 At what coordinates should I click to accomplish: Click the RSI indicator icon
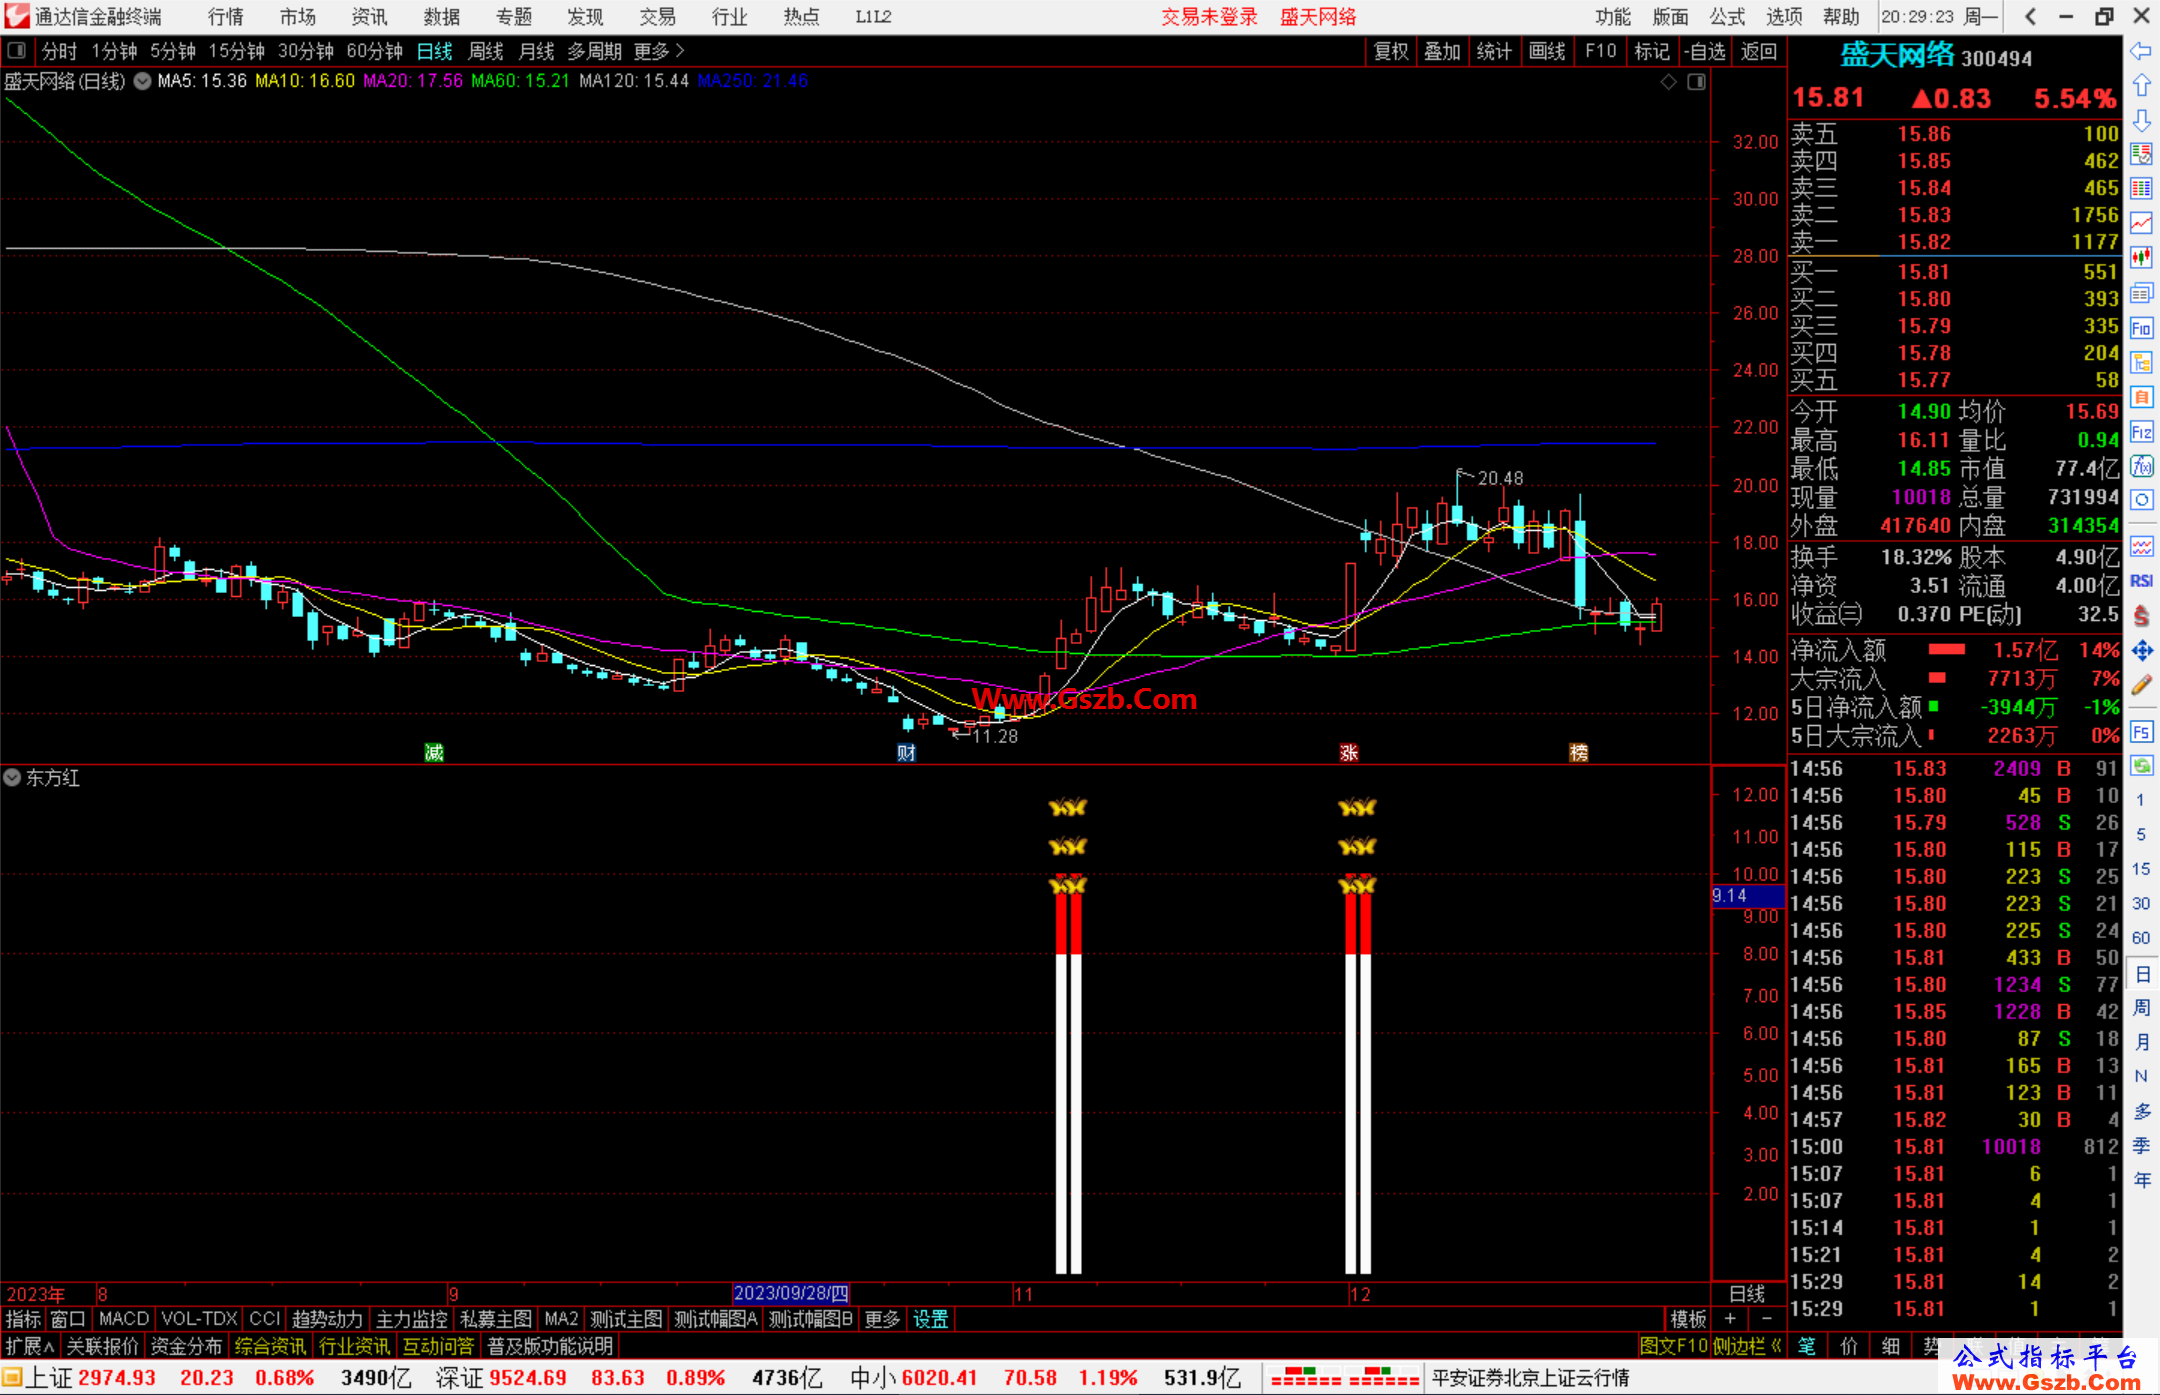click(2141, 581)
